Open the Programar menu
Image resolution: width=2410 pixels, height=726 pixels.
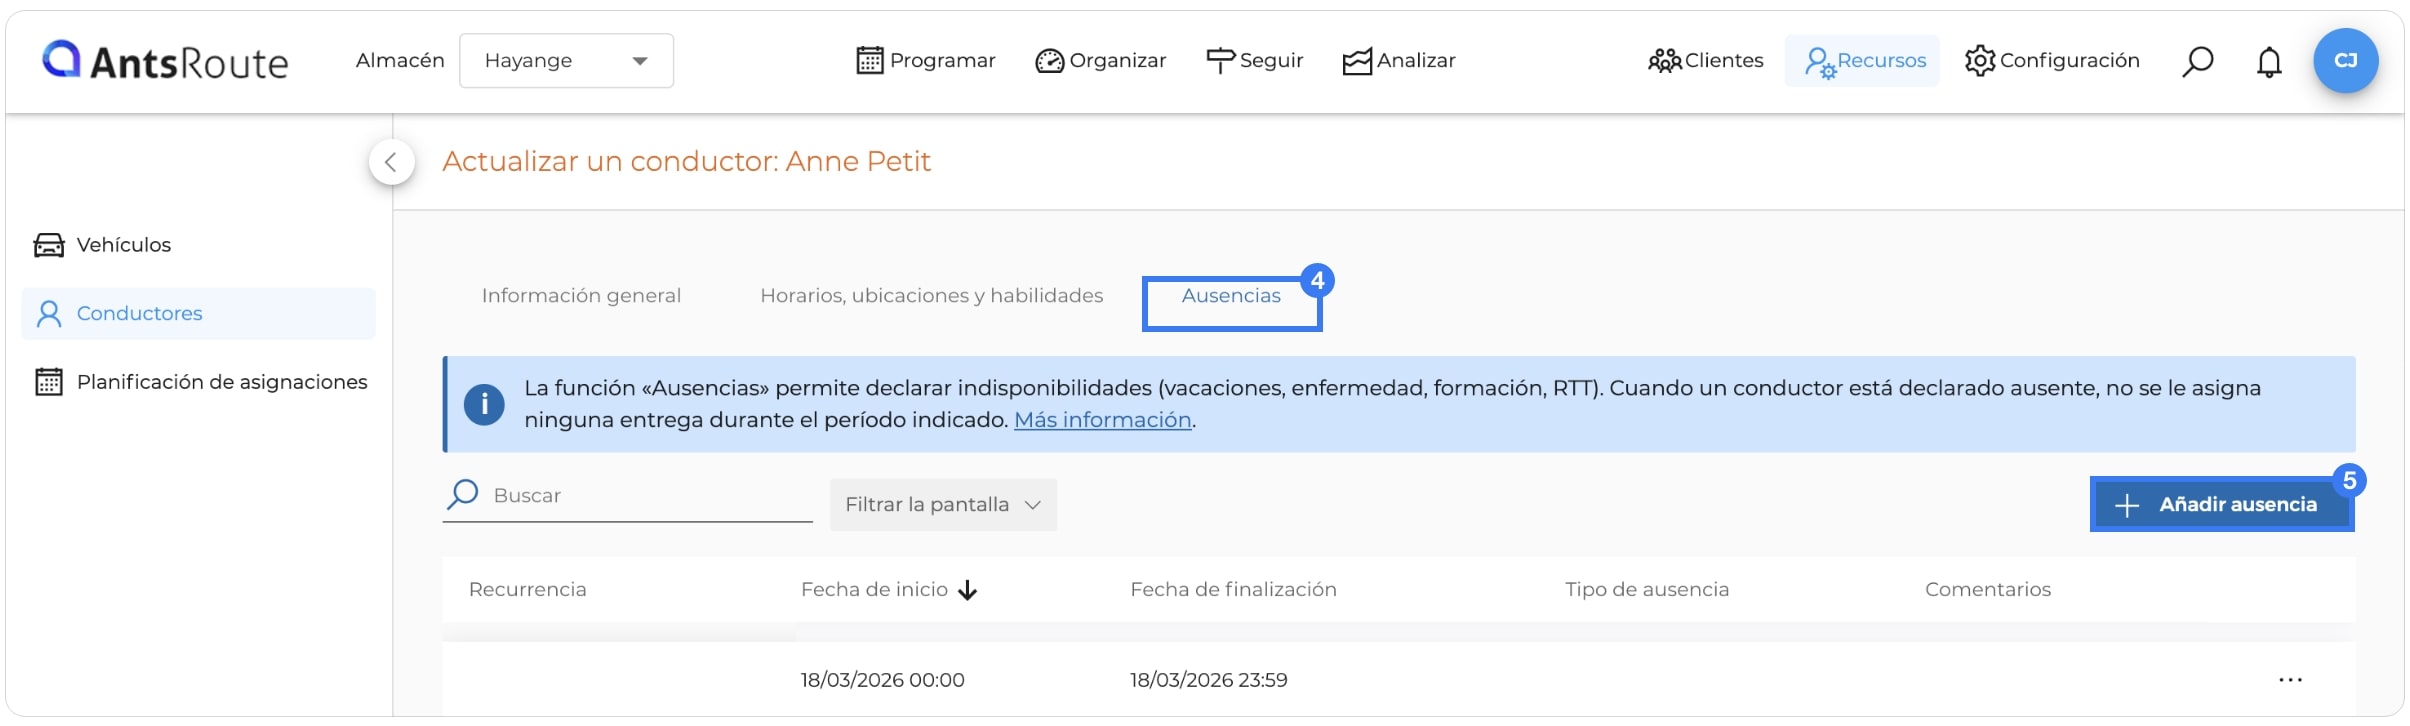click(926, 61)
